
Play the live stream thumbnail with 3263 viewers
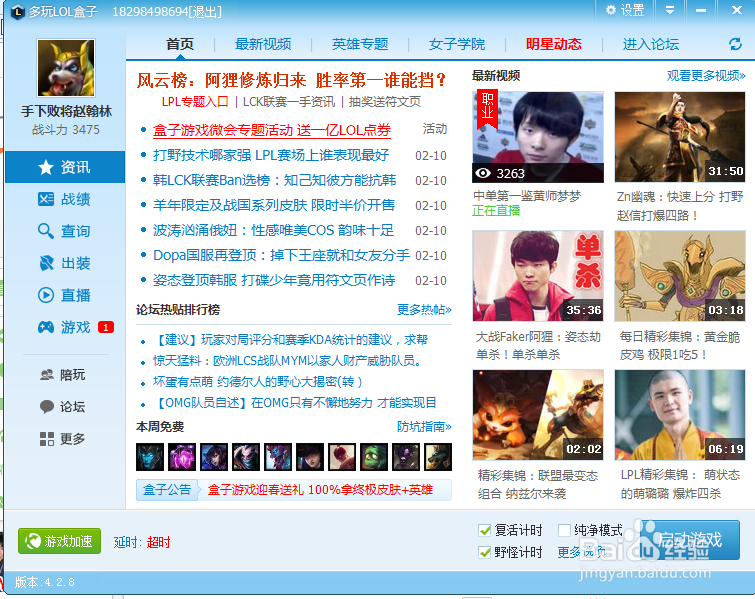[538, 137]
